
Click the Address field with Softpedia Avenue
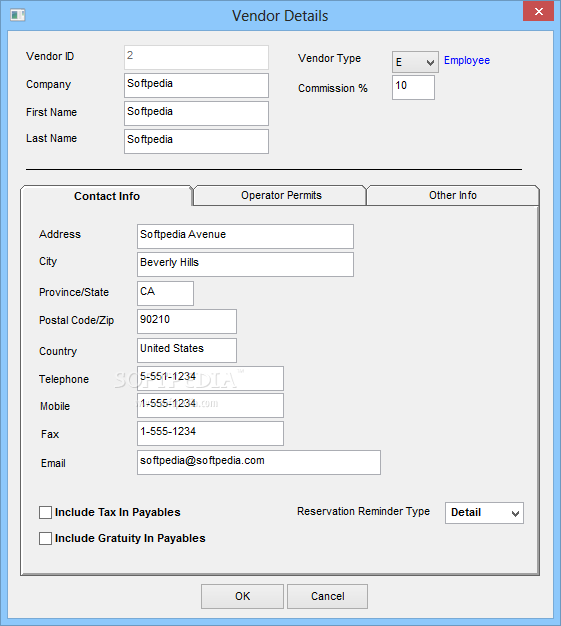coord(245,236)
